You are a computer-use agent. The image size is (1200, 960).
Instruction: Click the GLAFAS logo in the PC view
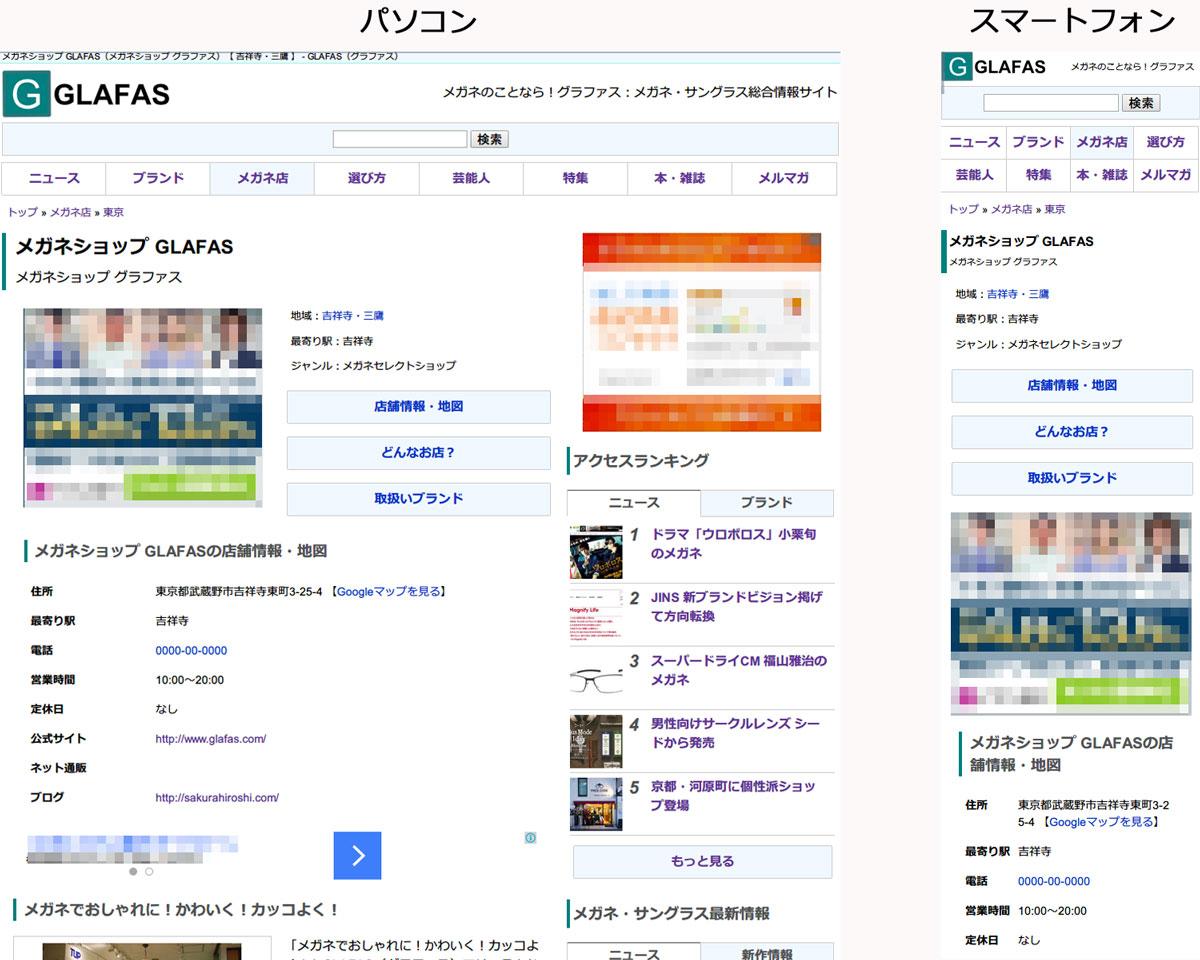tap(86, 95)
